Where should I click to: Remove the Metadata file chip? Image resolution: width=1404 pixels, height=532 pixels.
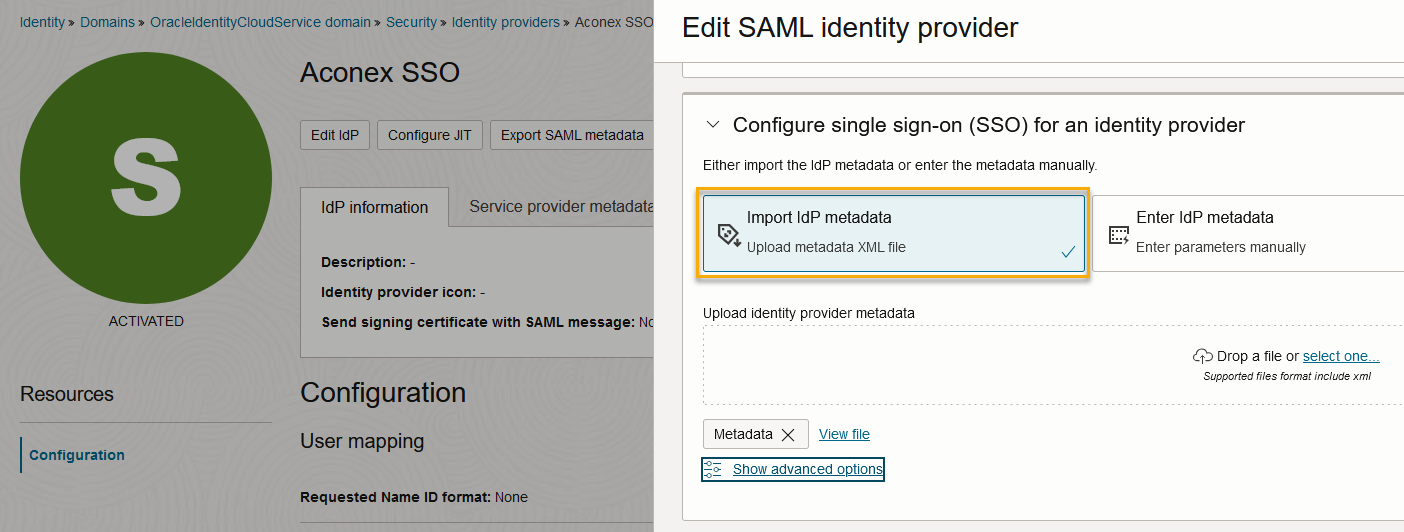coord(788,435)
